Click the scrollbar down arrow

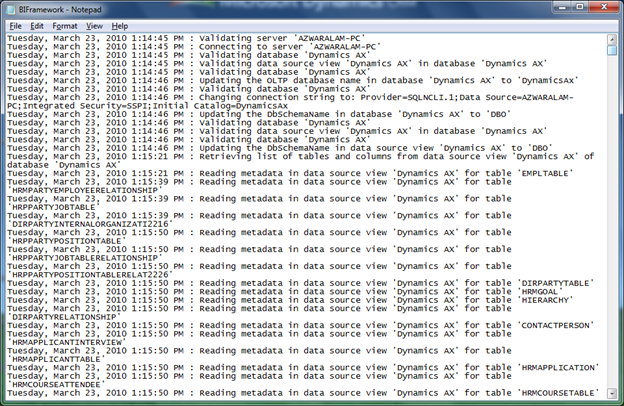tap(612, 393)
